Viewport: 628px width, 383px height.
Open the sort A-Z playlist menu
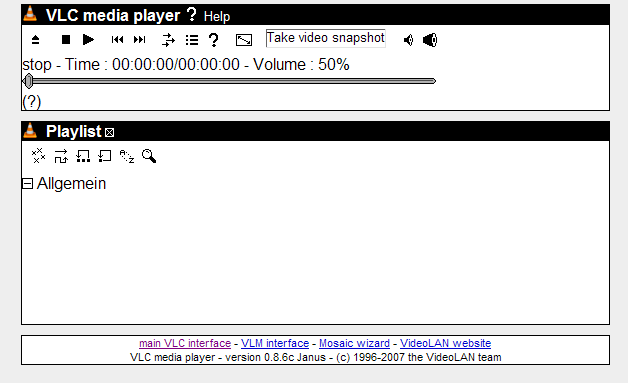coord(127,156)
